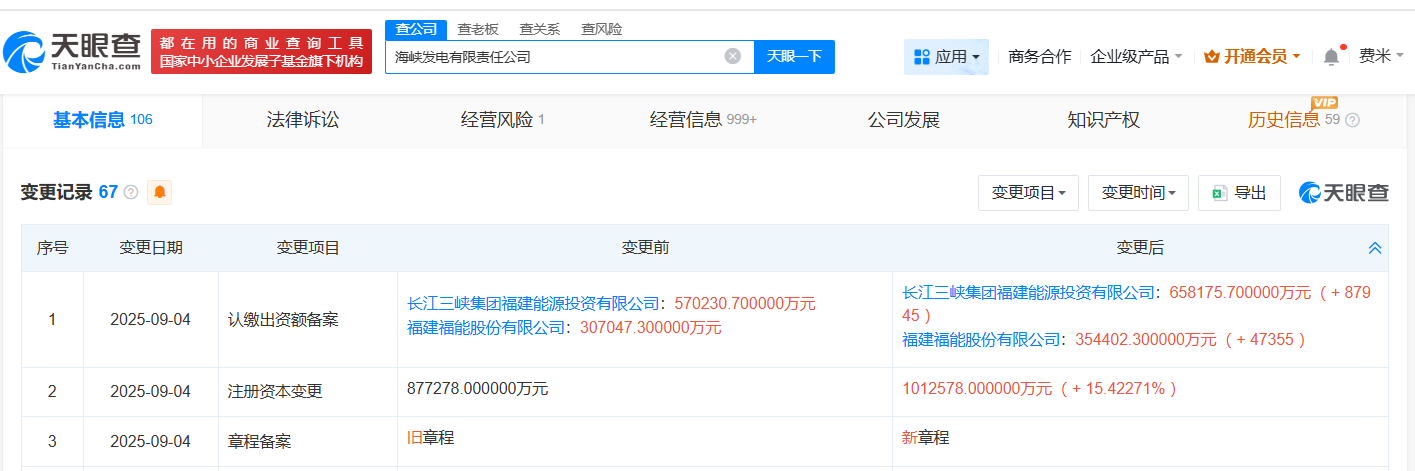The width and height of the screenshot is (1415, 471).
Task: Open 福建福能股份有限公司 link in 变更前 column
Action: [x=486, y=327]
